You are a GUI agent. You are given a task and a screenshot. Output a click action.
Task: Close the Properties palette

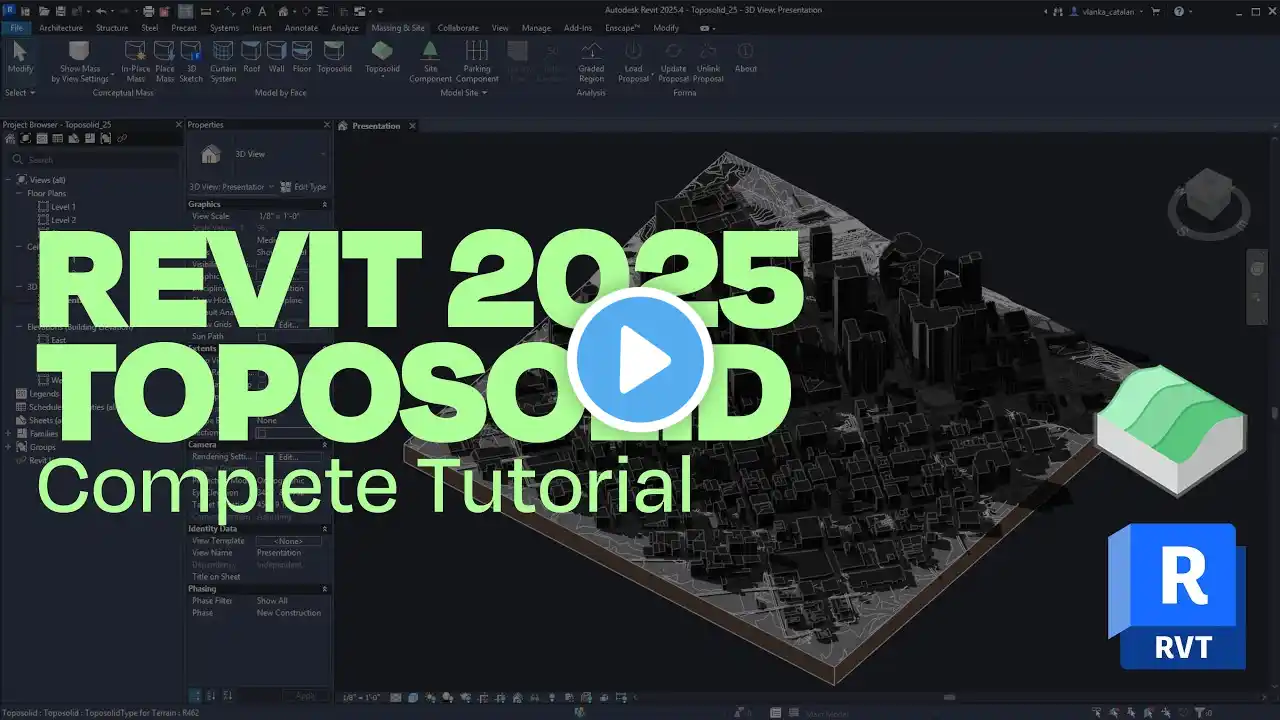326,125
